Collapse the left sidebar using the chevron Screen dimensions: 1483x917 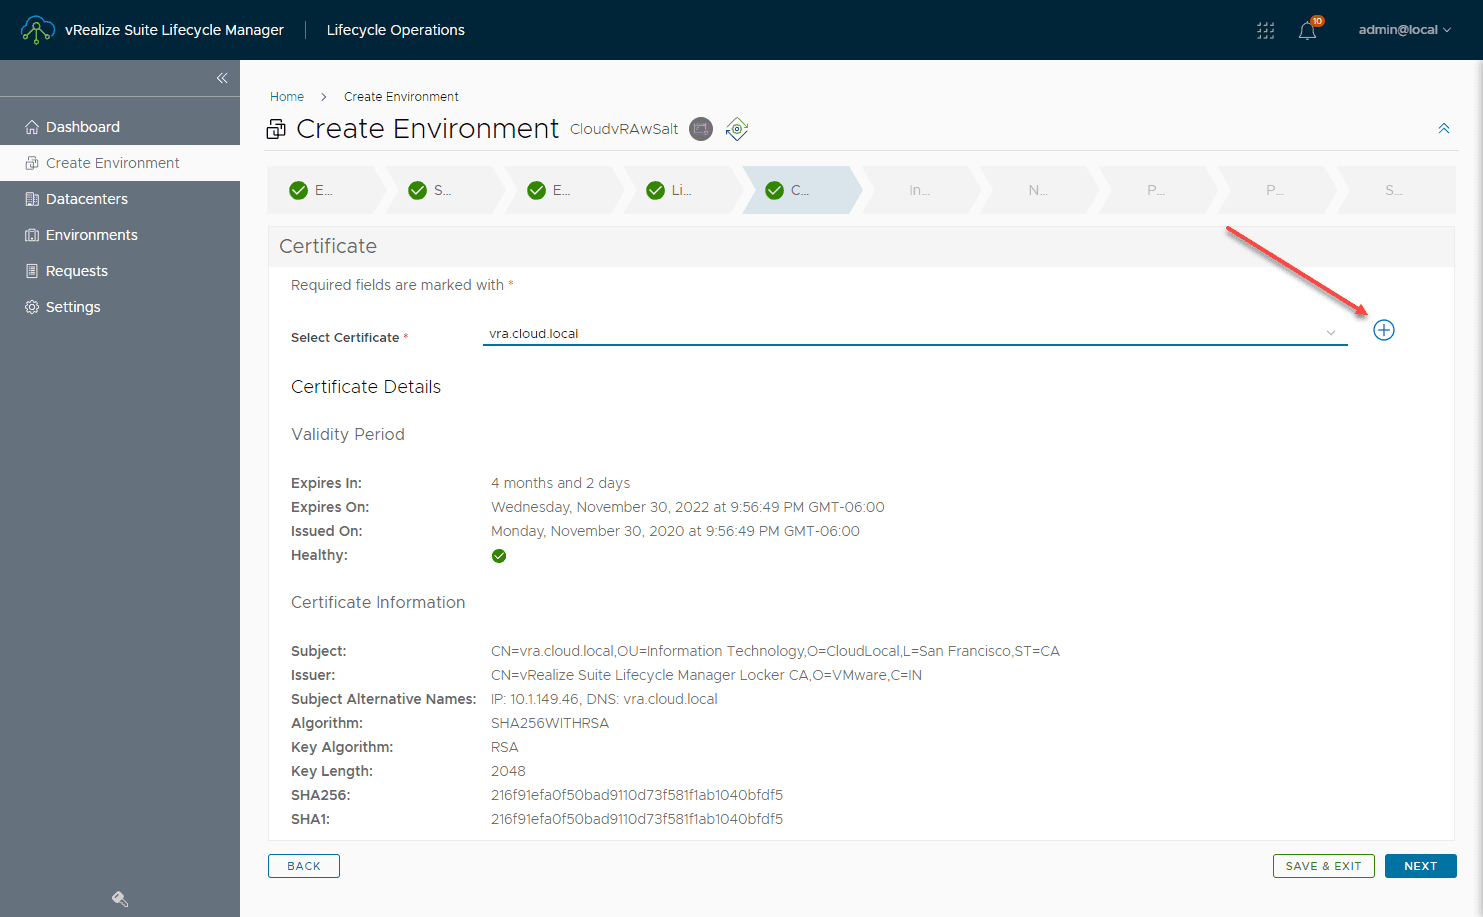[222, 77]
